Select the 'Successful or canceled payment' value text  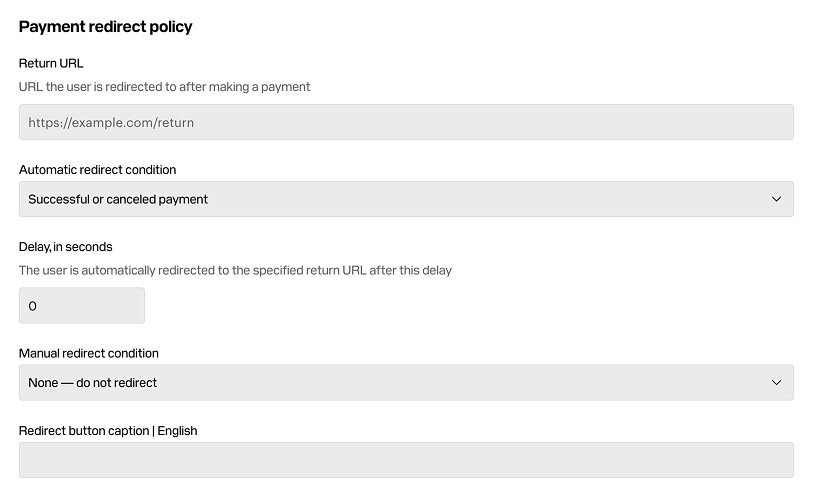[x=118, y=200]
